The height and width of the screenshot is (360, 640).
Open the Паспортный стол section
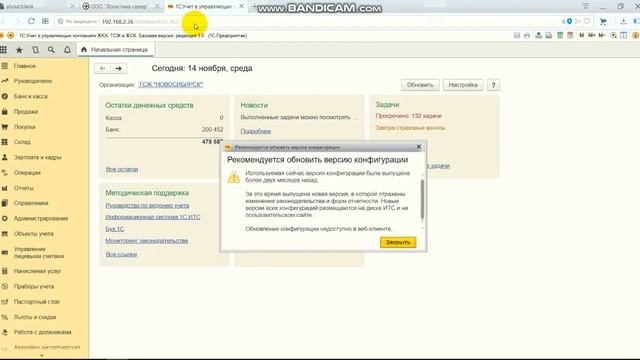[x=37, y=302]
